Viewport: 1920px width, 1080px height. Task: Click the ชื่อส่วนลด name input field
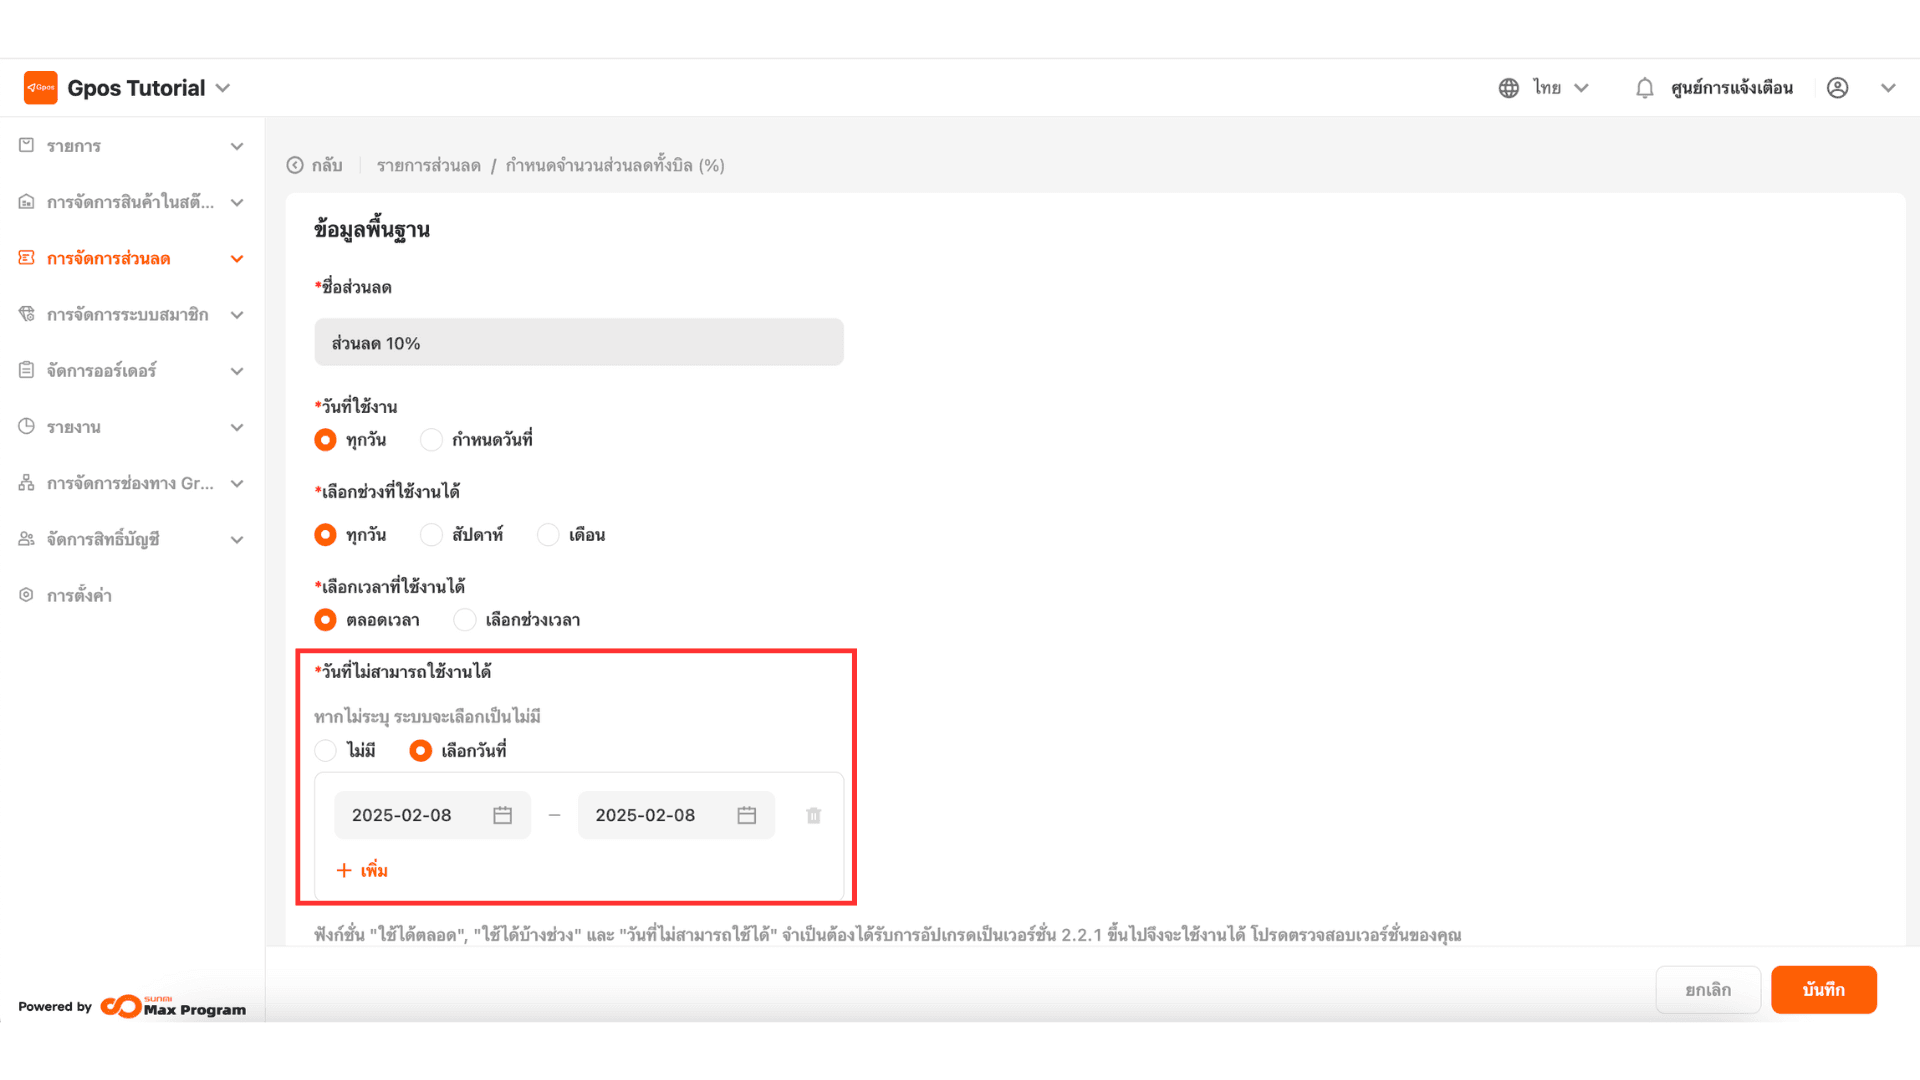[578, 343]
